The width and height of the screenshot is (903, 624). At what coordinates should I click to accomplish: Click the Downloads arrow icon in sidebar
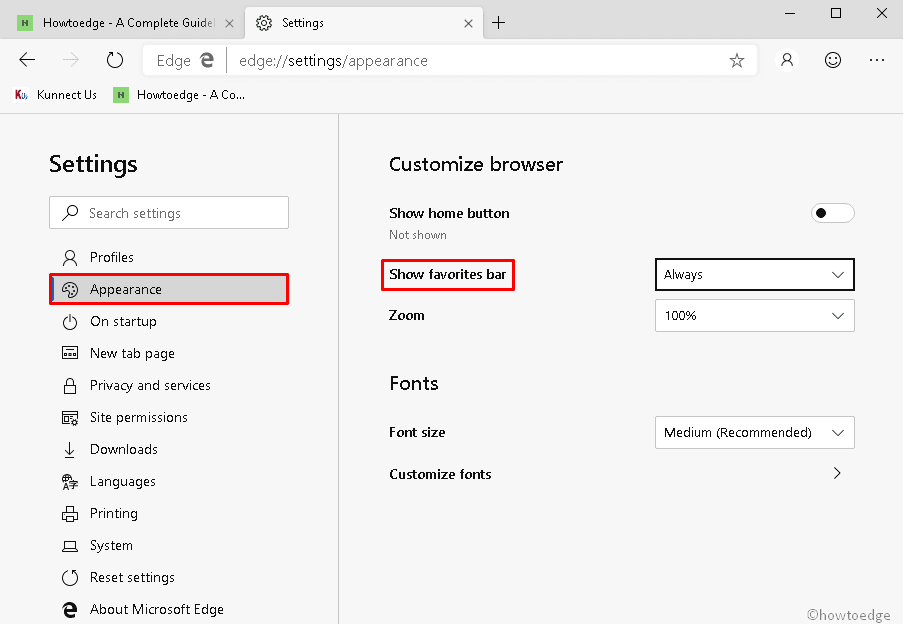[69, 449]
